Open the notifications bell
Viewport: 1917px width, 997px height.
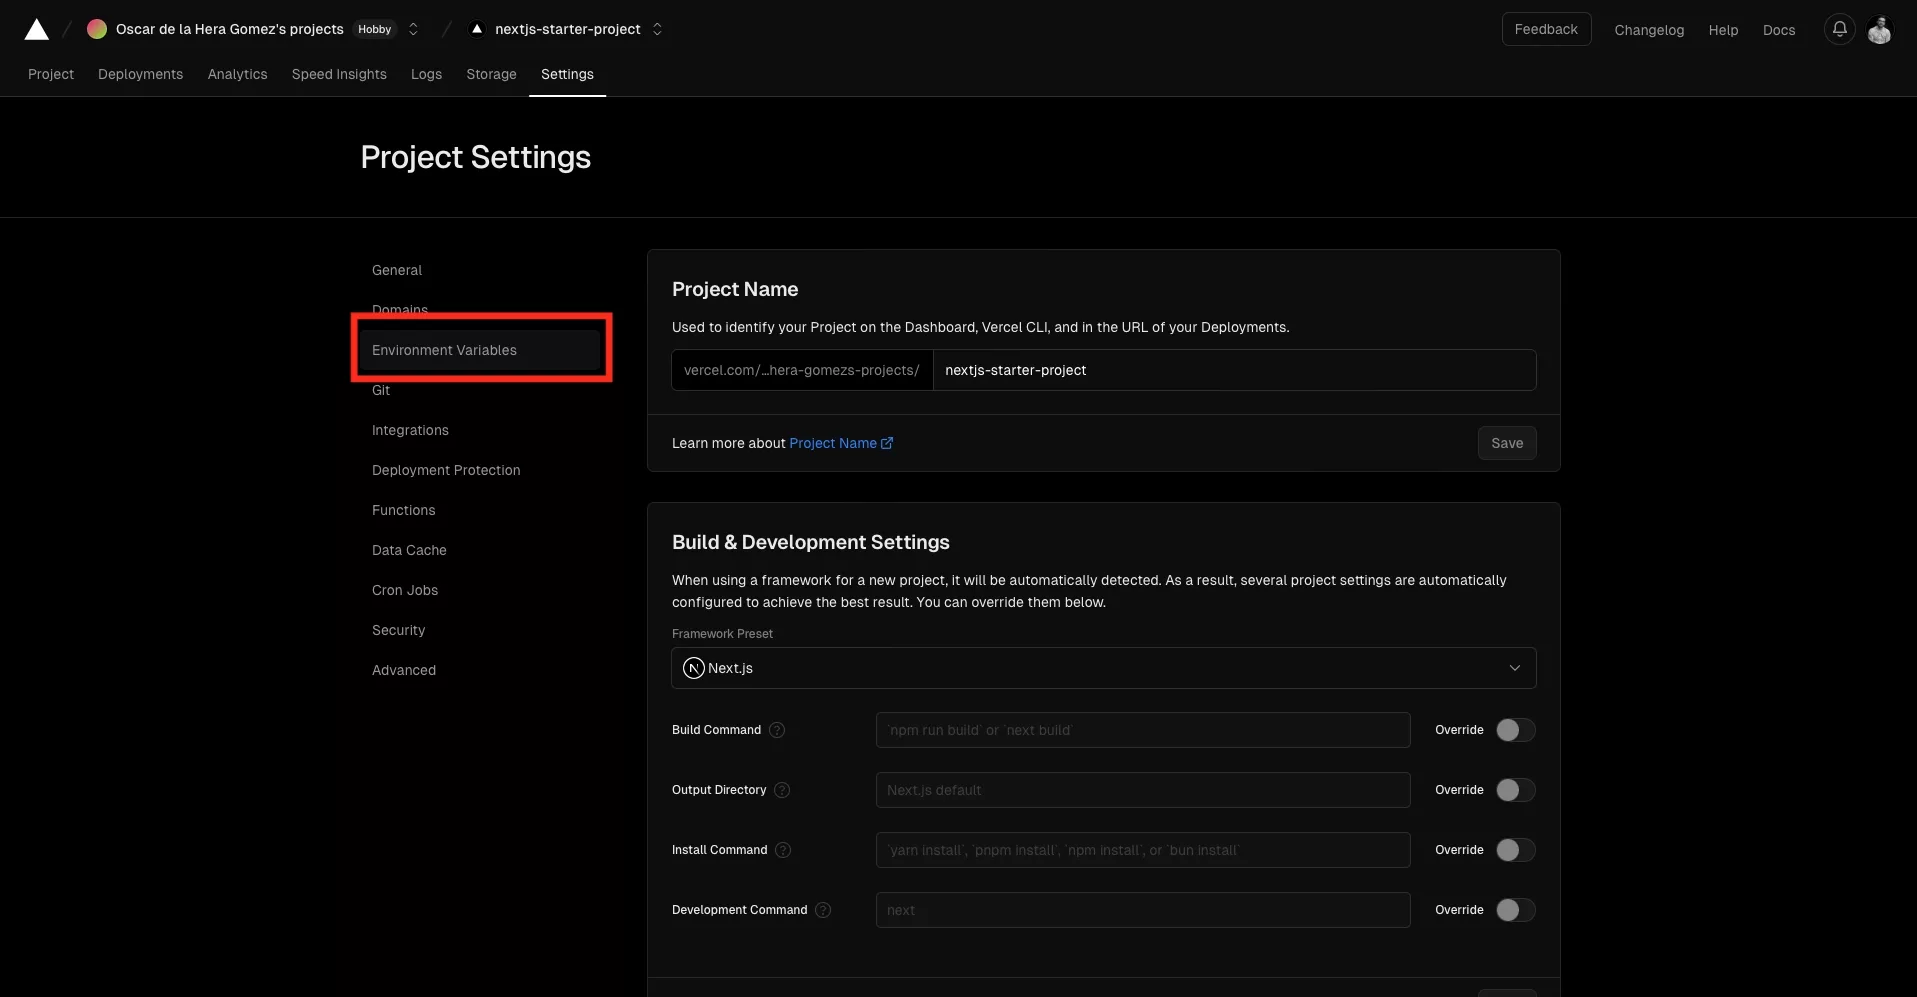[x=1839, y=29]
